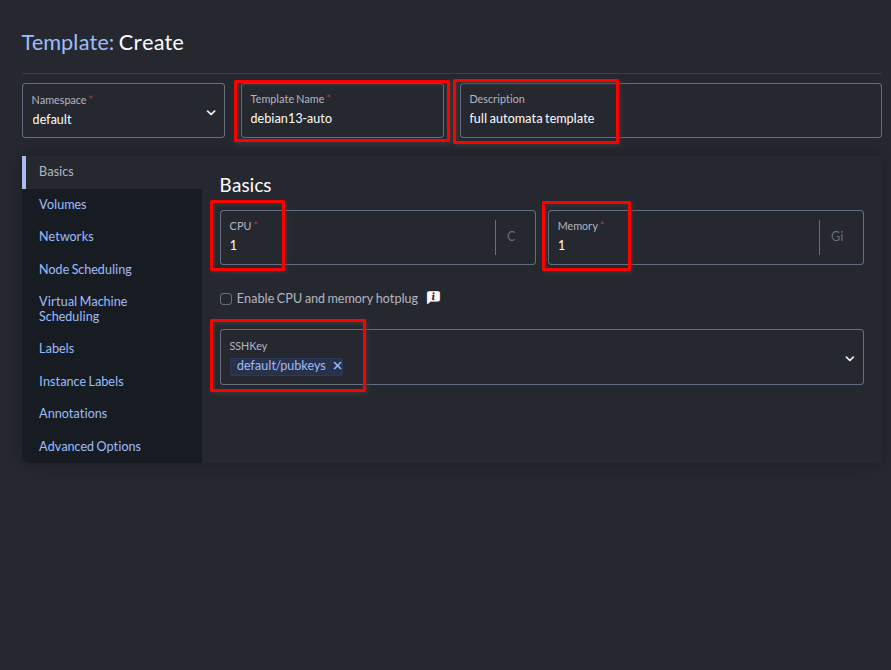The width and height of the screenshot is (891, 670).
Task: Click the hotplug info icon
Action: pyautogui.click(x=434, y=298)
